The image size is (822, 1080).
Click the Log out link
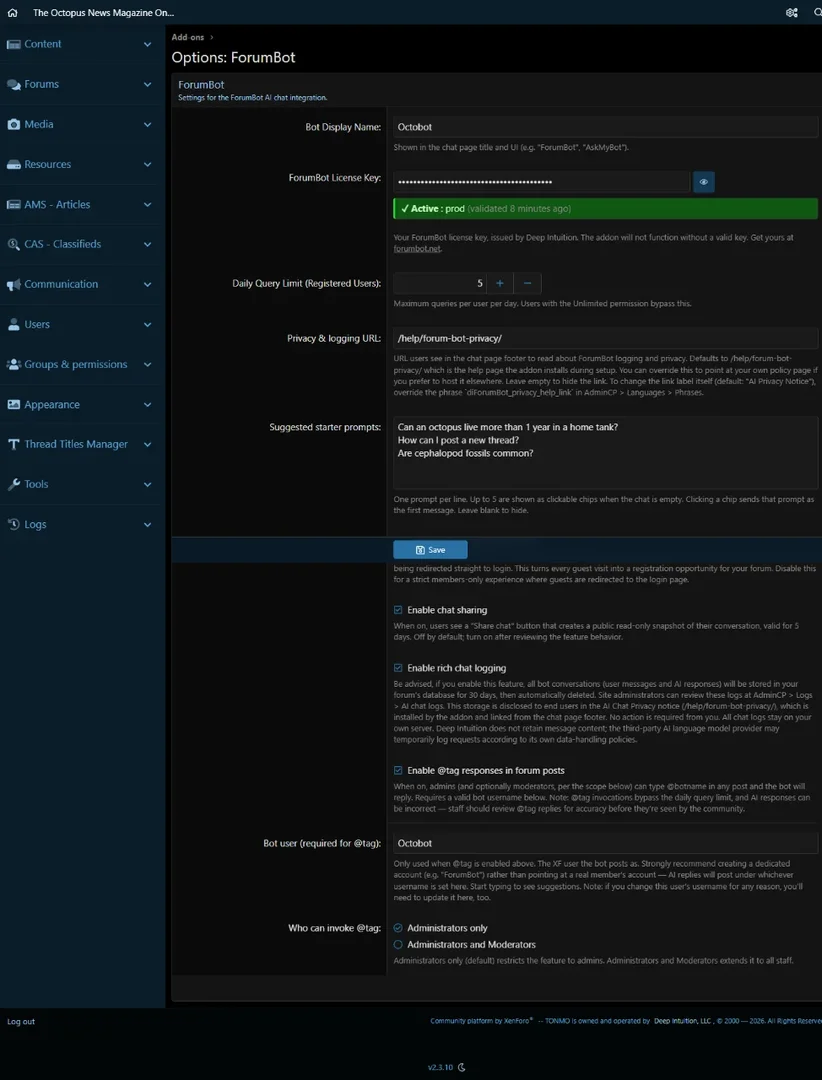(21, 1021)
